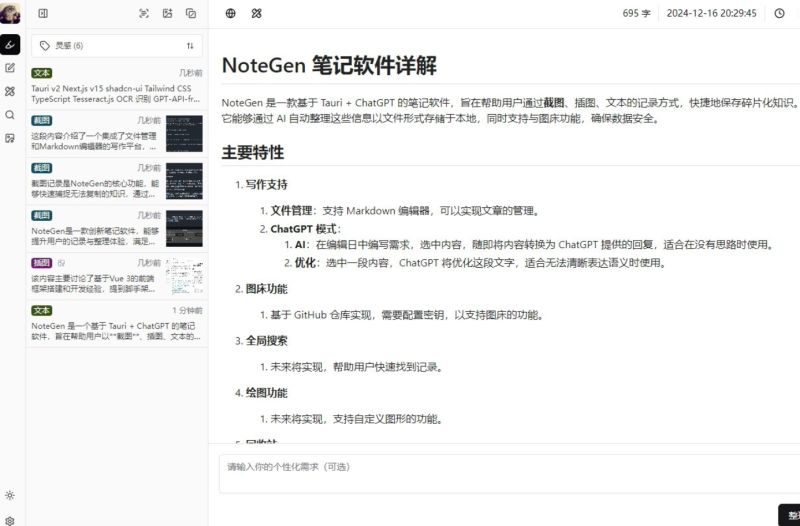800x526 pixels.
Task: Open the image hosting sidebar icon
Action: coord(10,138)
